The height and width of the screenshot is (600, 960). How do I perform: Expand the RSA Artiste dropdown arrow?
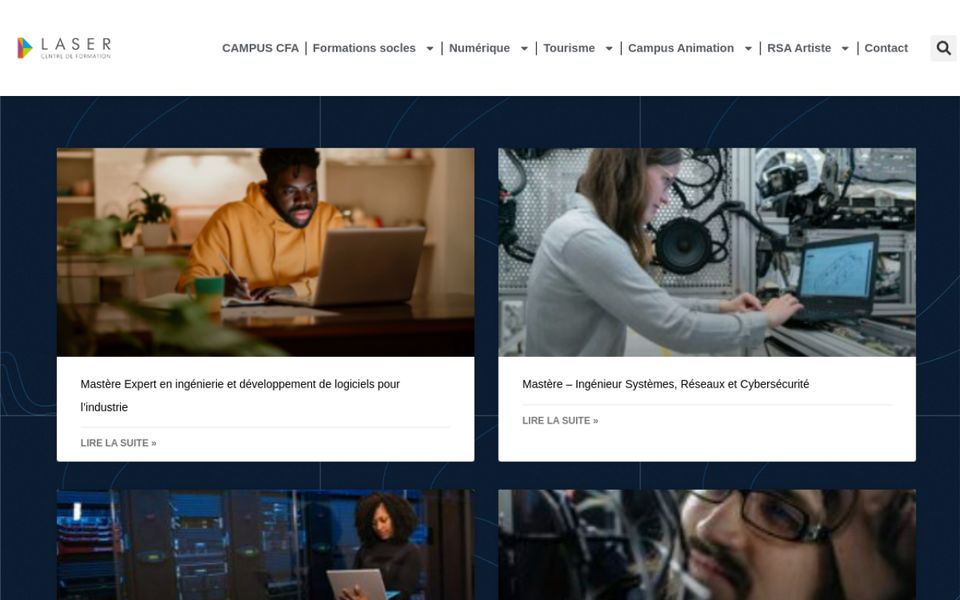click(845, 48)
